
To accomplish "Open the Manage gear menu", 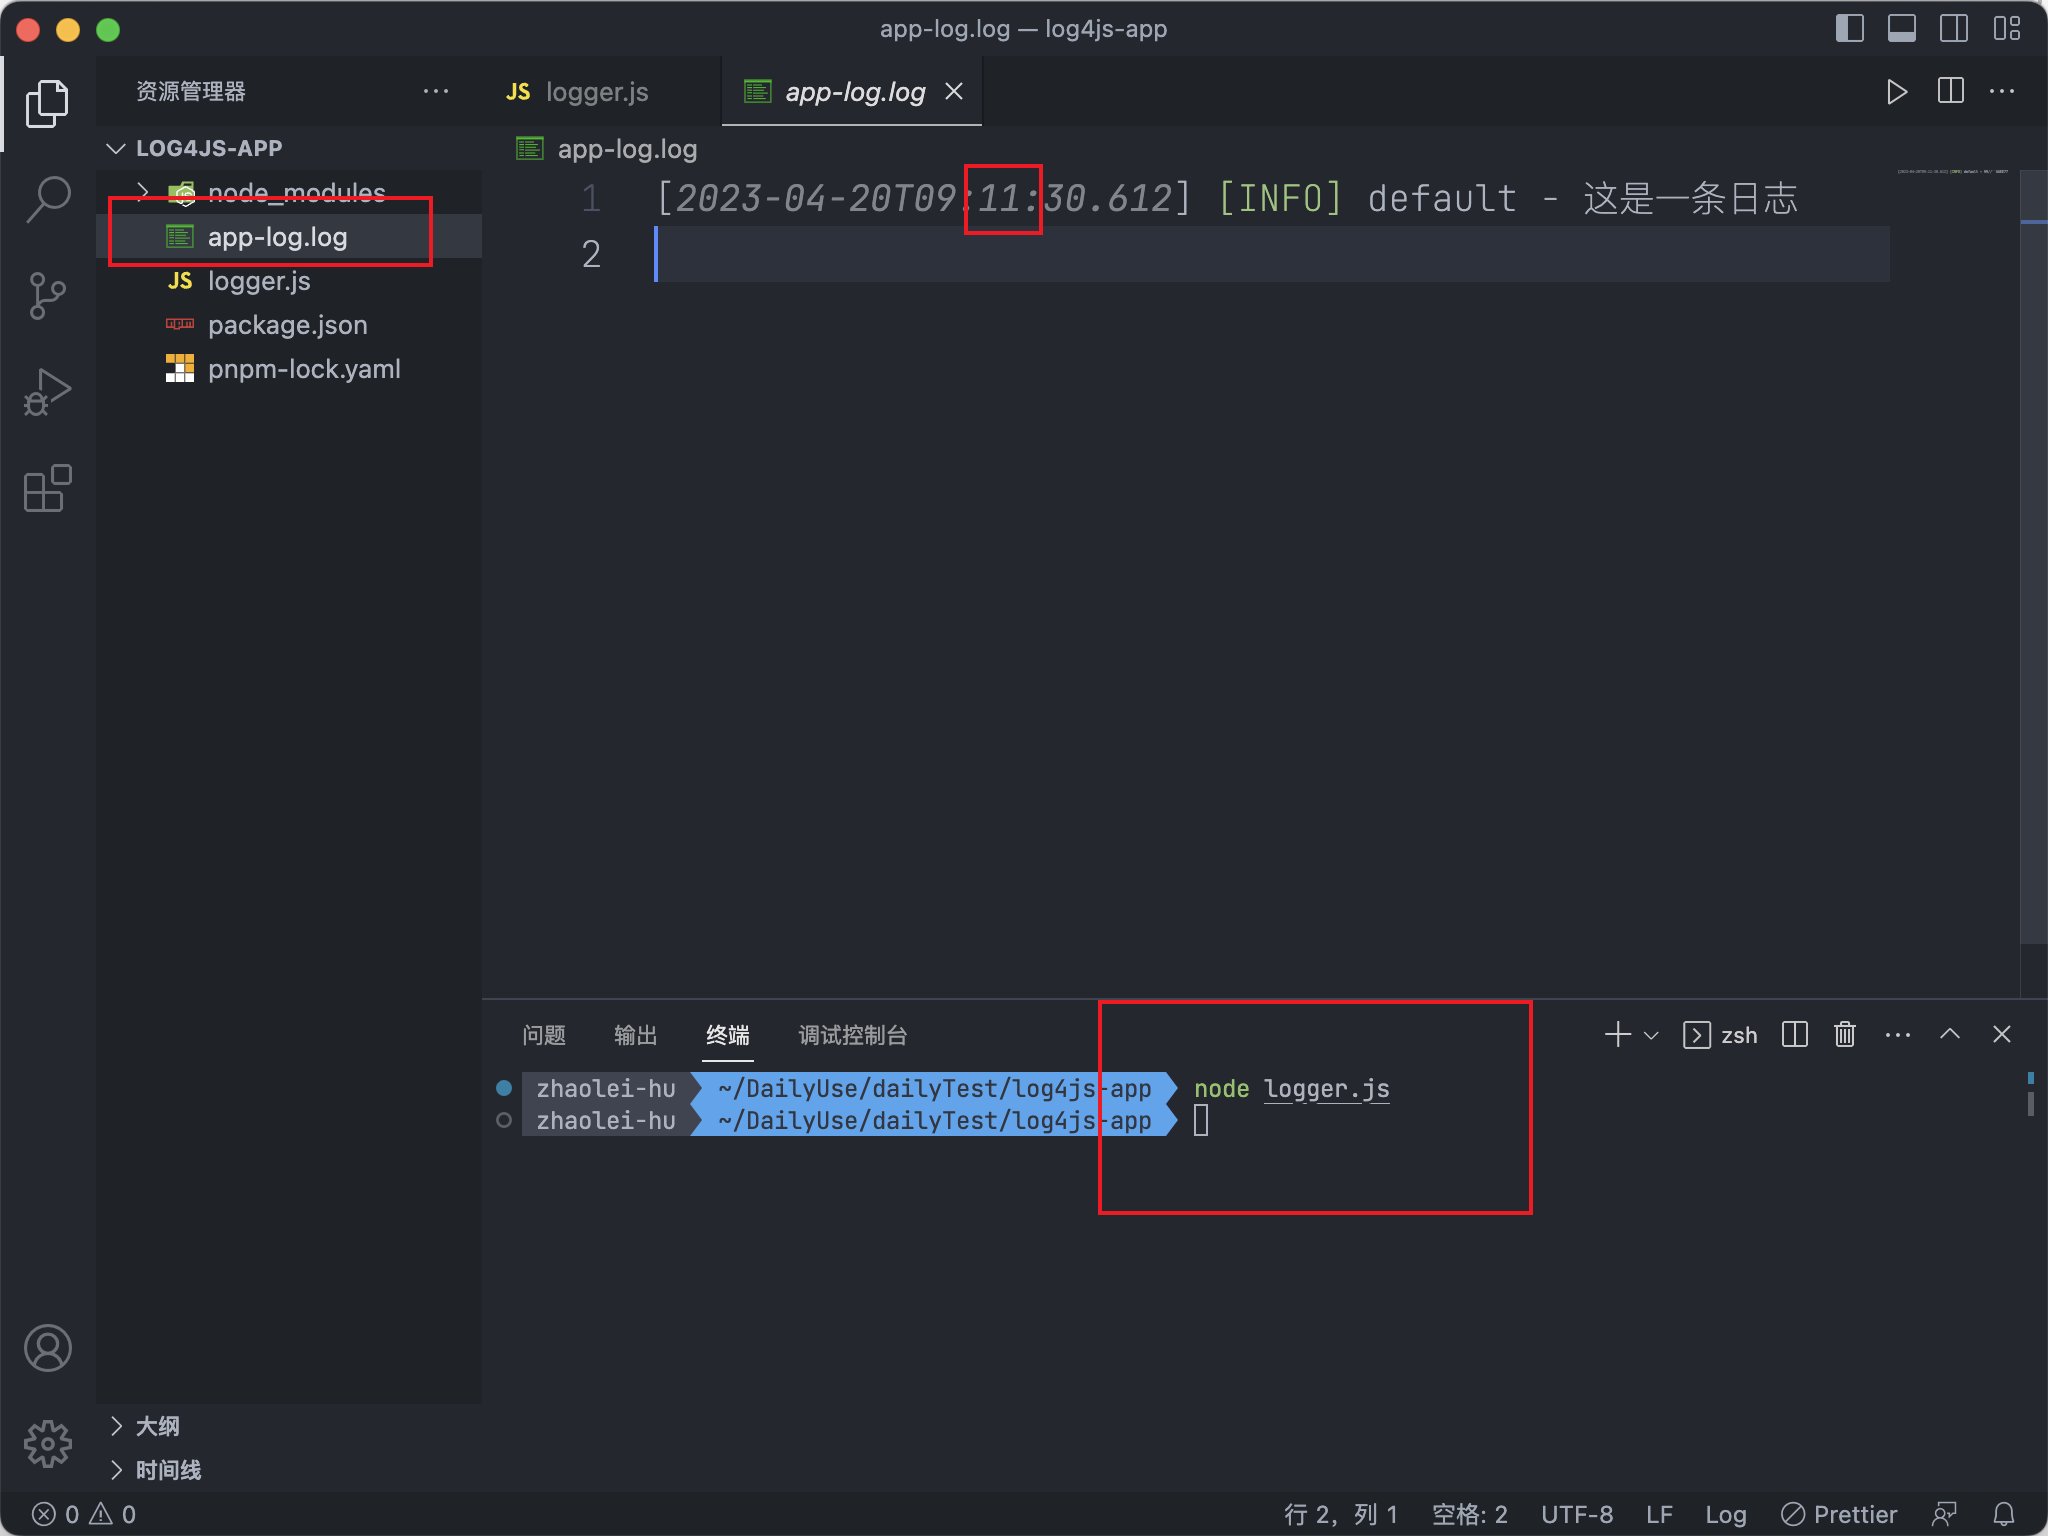I will [47, 1444].
